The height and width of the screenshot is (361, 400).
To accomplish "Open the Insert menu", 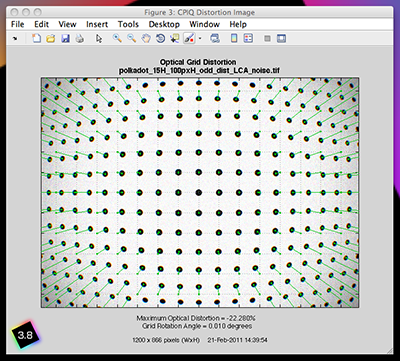I will [x=97, y=24].
